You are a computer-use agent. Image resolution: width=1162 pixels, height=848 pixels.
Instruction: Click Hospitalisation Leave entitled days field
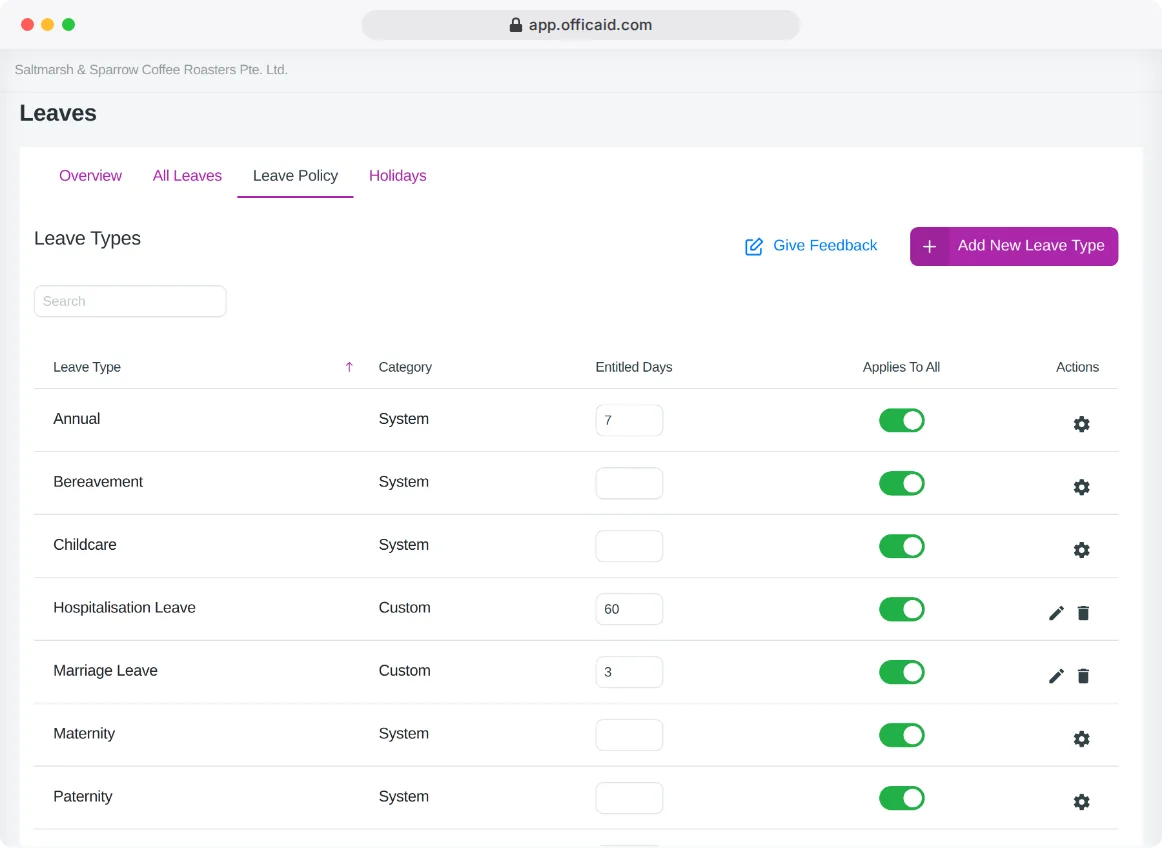pos(629,609)
